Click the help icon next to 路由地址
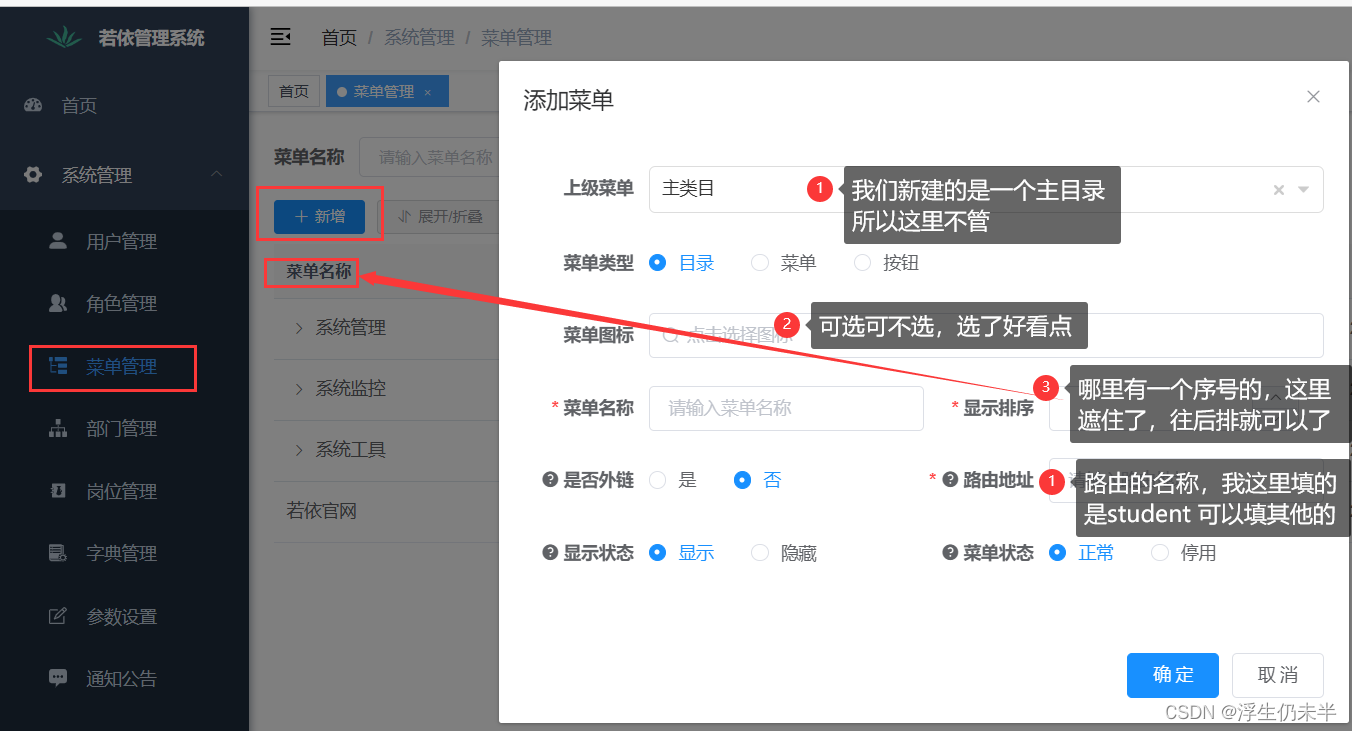1352x731 pixels. tap(950, 480)
